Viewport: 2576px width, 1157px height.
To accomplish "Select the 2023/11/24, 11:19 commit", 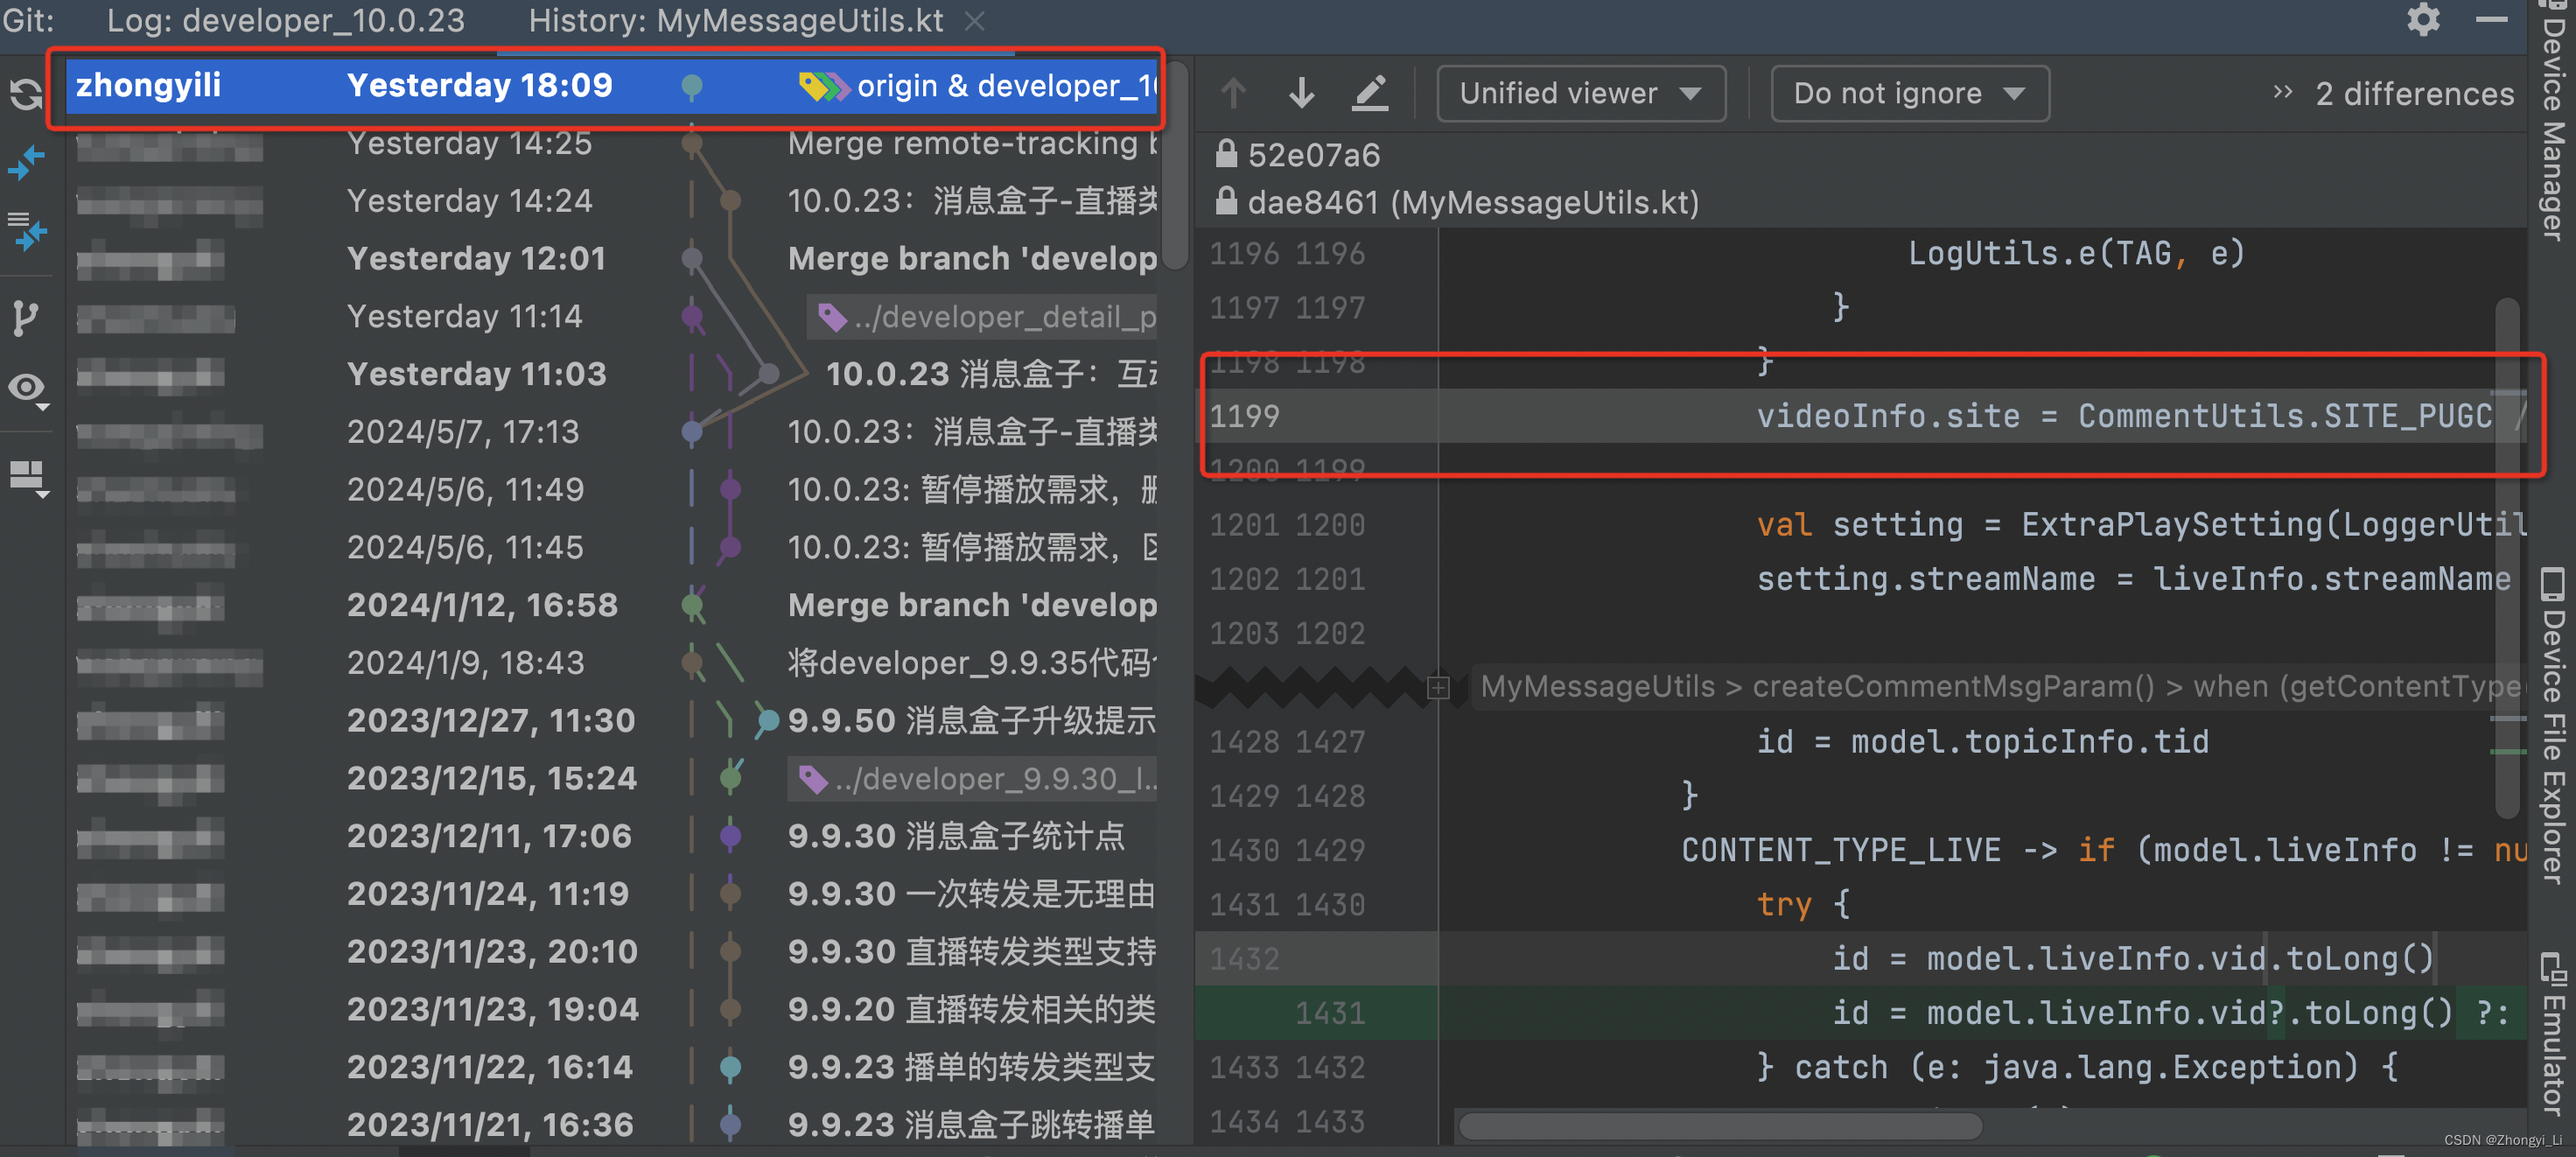I will point(612,894).
